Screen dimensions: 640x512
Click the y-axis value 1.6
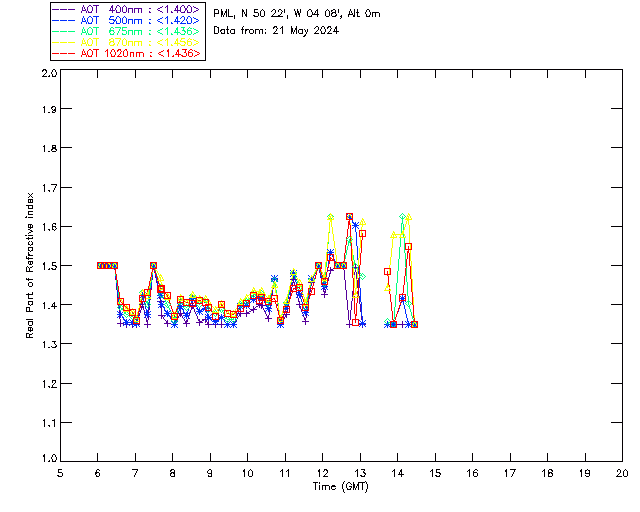49,227
